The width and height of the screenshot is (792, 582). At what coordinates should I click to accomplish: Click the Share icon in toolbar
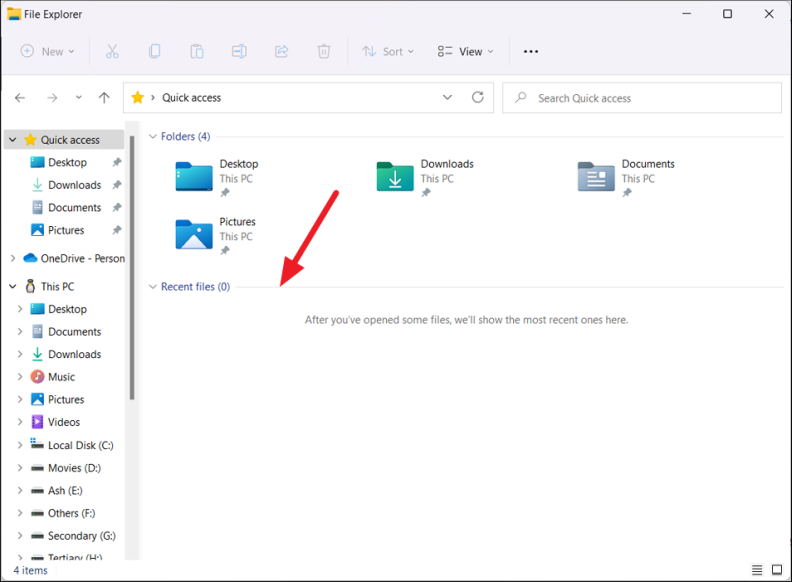[281, 51]
